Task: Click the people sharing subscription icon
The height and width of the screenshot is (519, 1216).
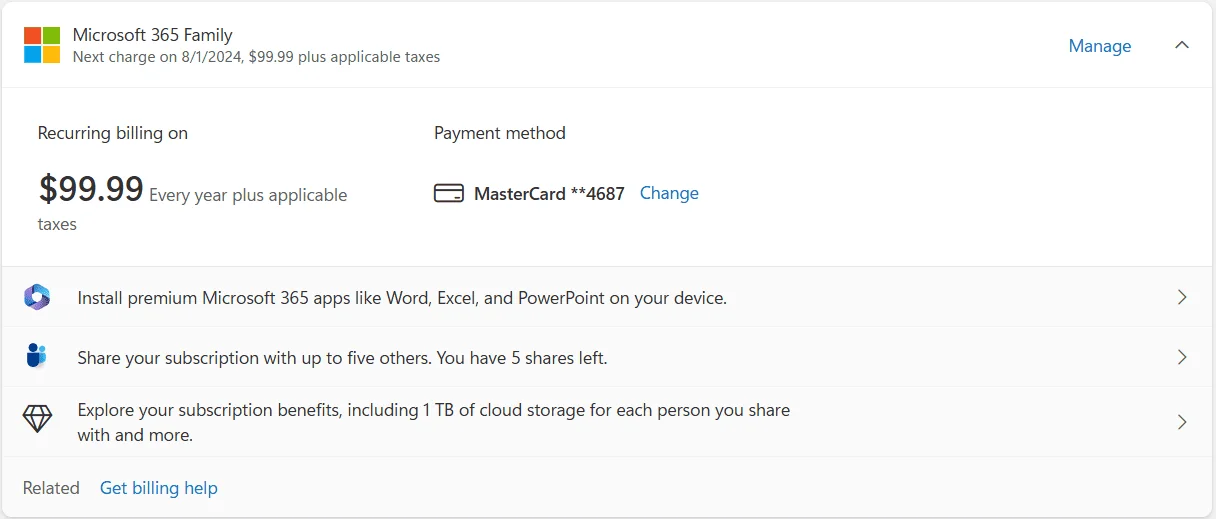Action: click(x=37, y=356)
